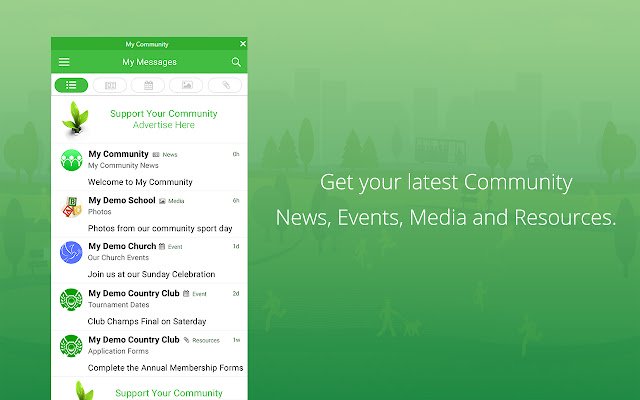Click the My Community group avatar
The image size is (640, 400).
pyautogui.click(x=71, y=160)
